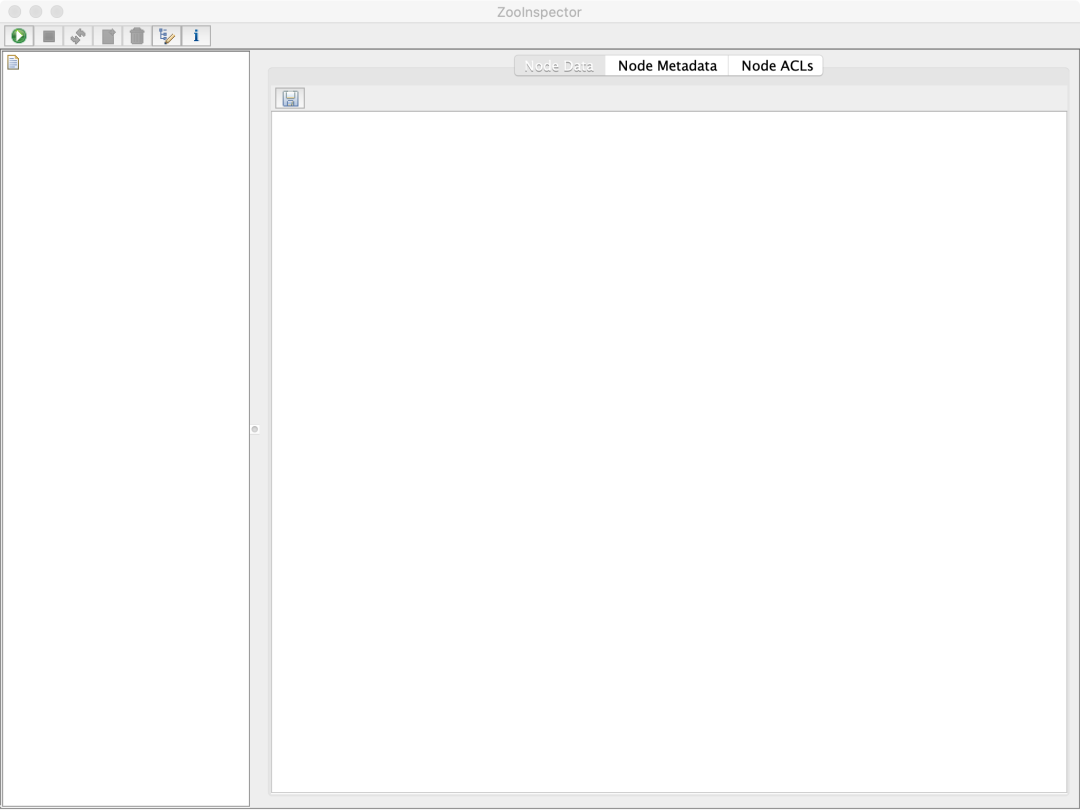Click inside the node data text area

pyautogui.click(x=669, y=452)
